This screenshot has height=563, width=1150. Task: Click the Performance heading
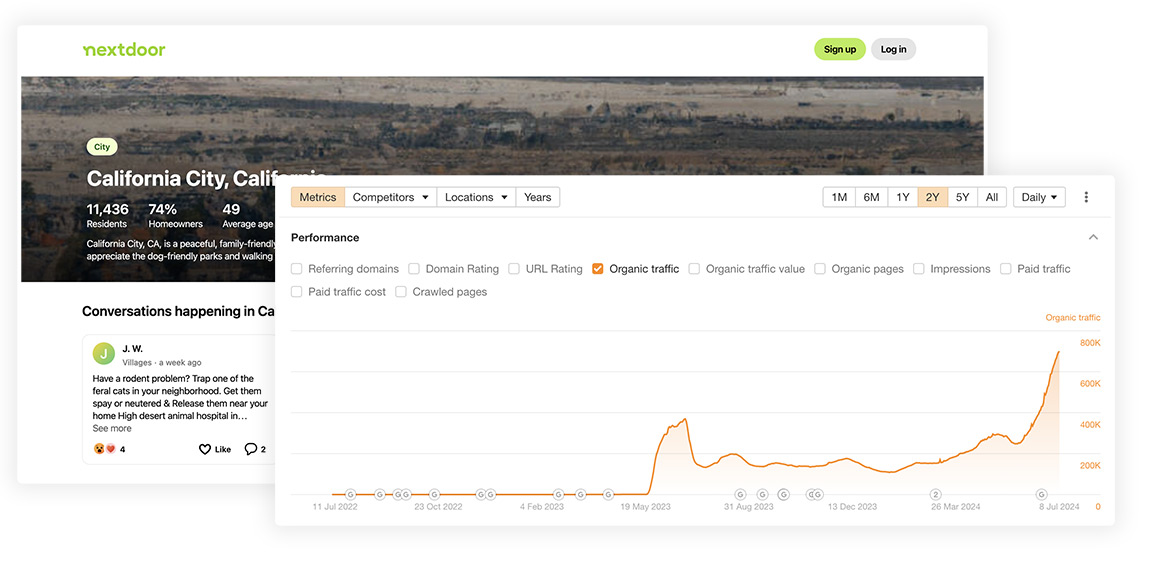(325, 238)
